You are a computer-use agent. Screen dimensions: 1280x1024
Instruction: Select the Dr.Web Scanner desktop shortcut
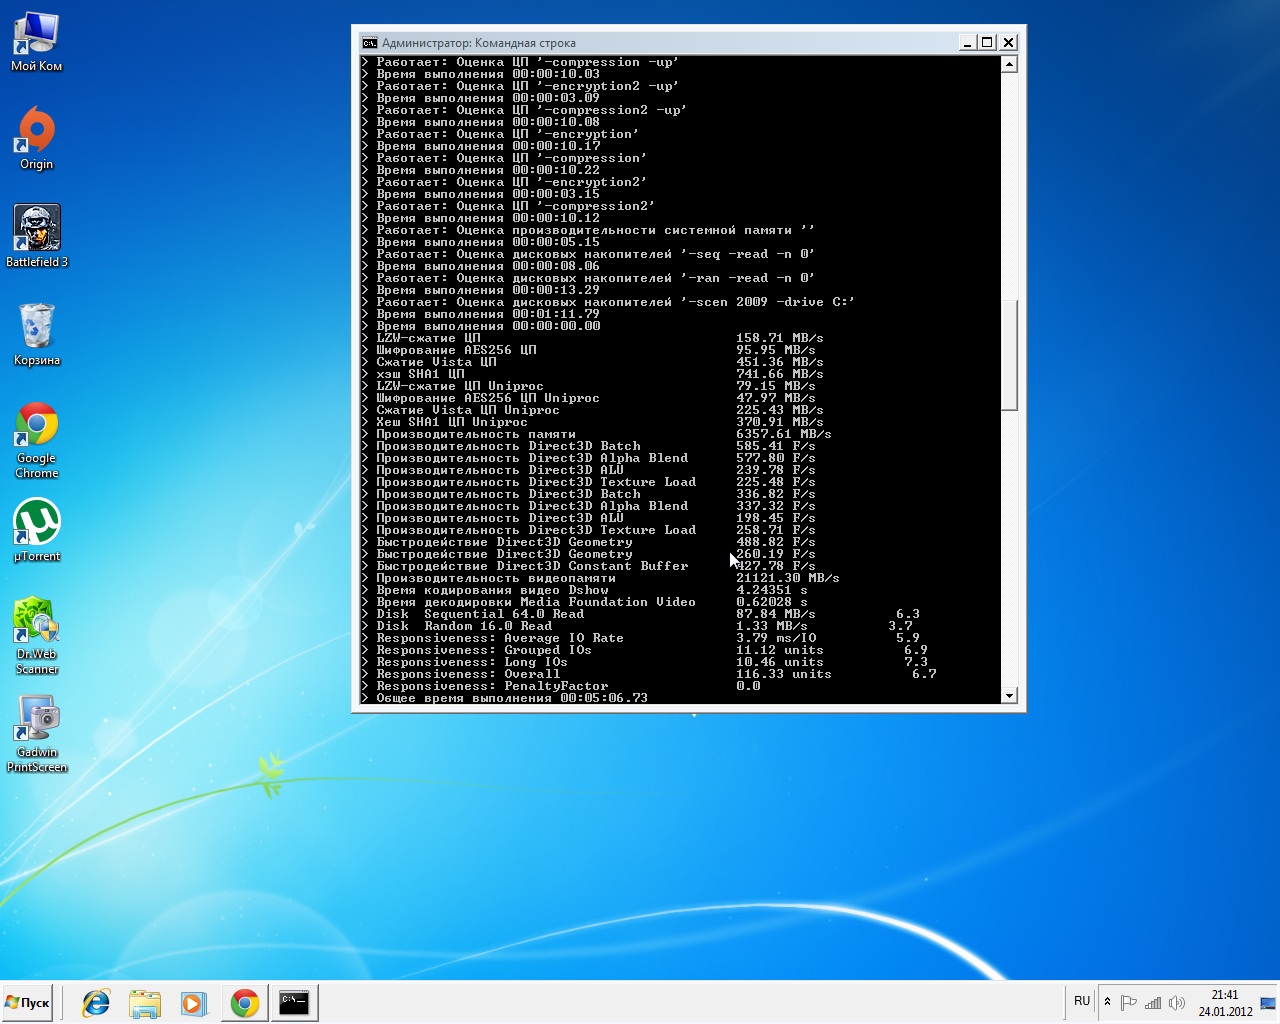point(37,636)
